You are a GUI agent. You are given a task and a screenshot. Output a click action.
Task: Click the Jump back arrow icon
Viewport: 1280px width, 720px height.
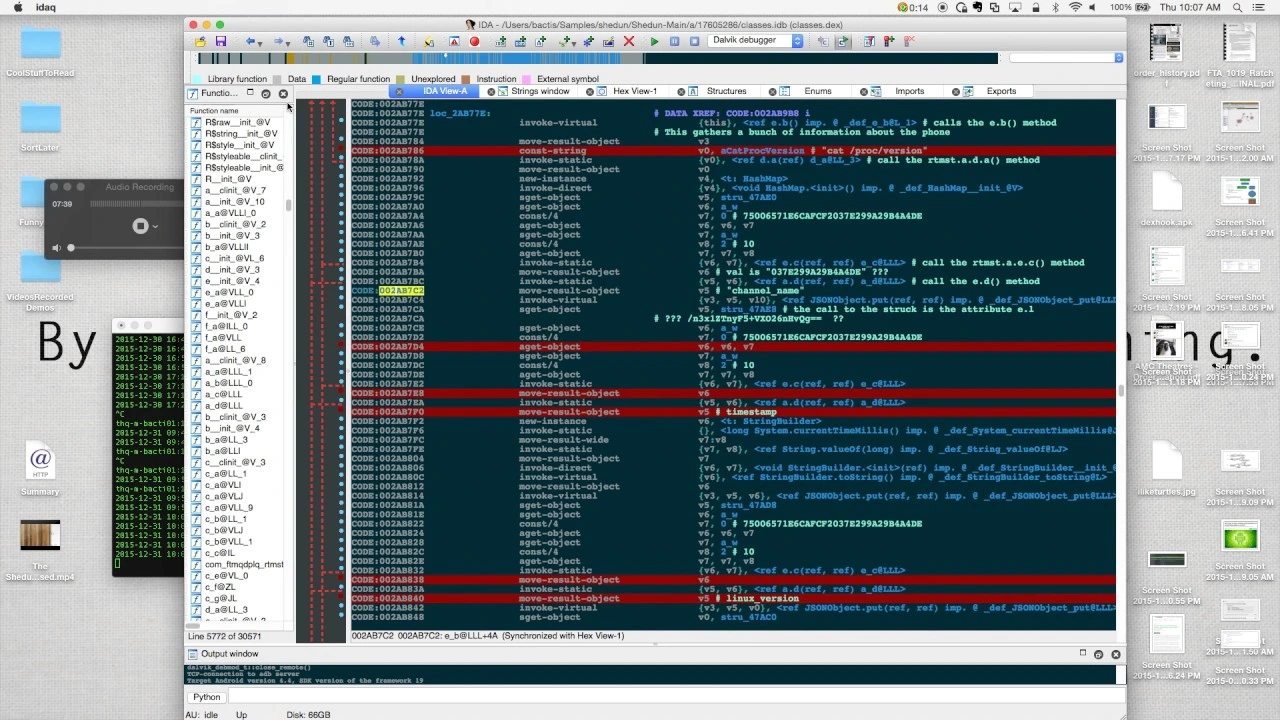click(250, 42)
